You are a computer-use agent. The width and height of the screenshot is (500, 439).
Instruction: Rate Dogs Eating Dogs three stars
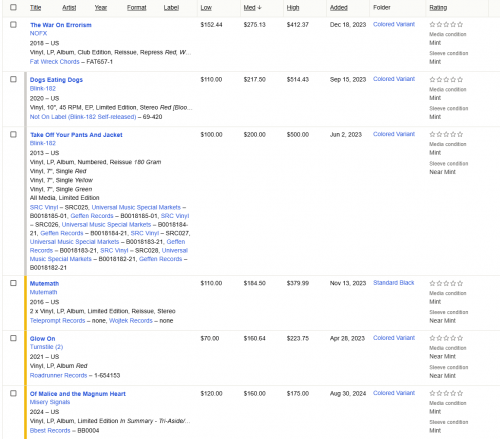[446, 79]
